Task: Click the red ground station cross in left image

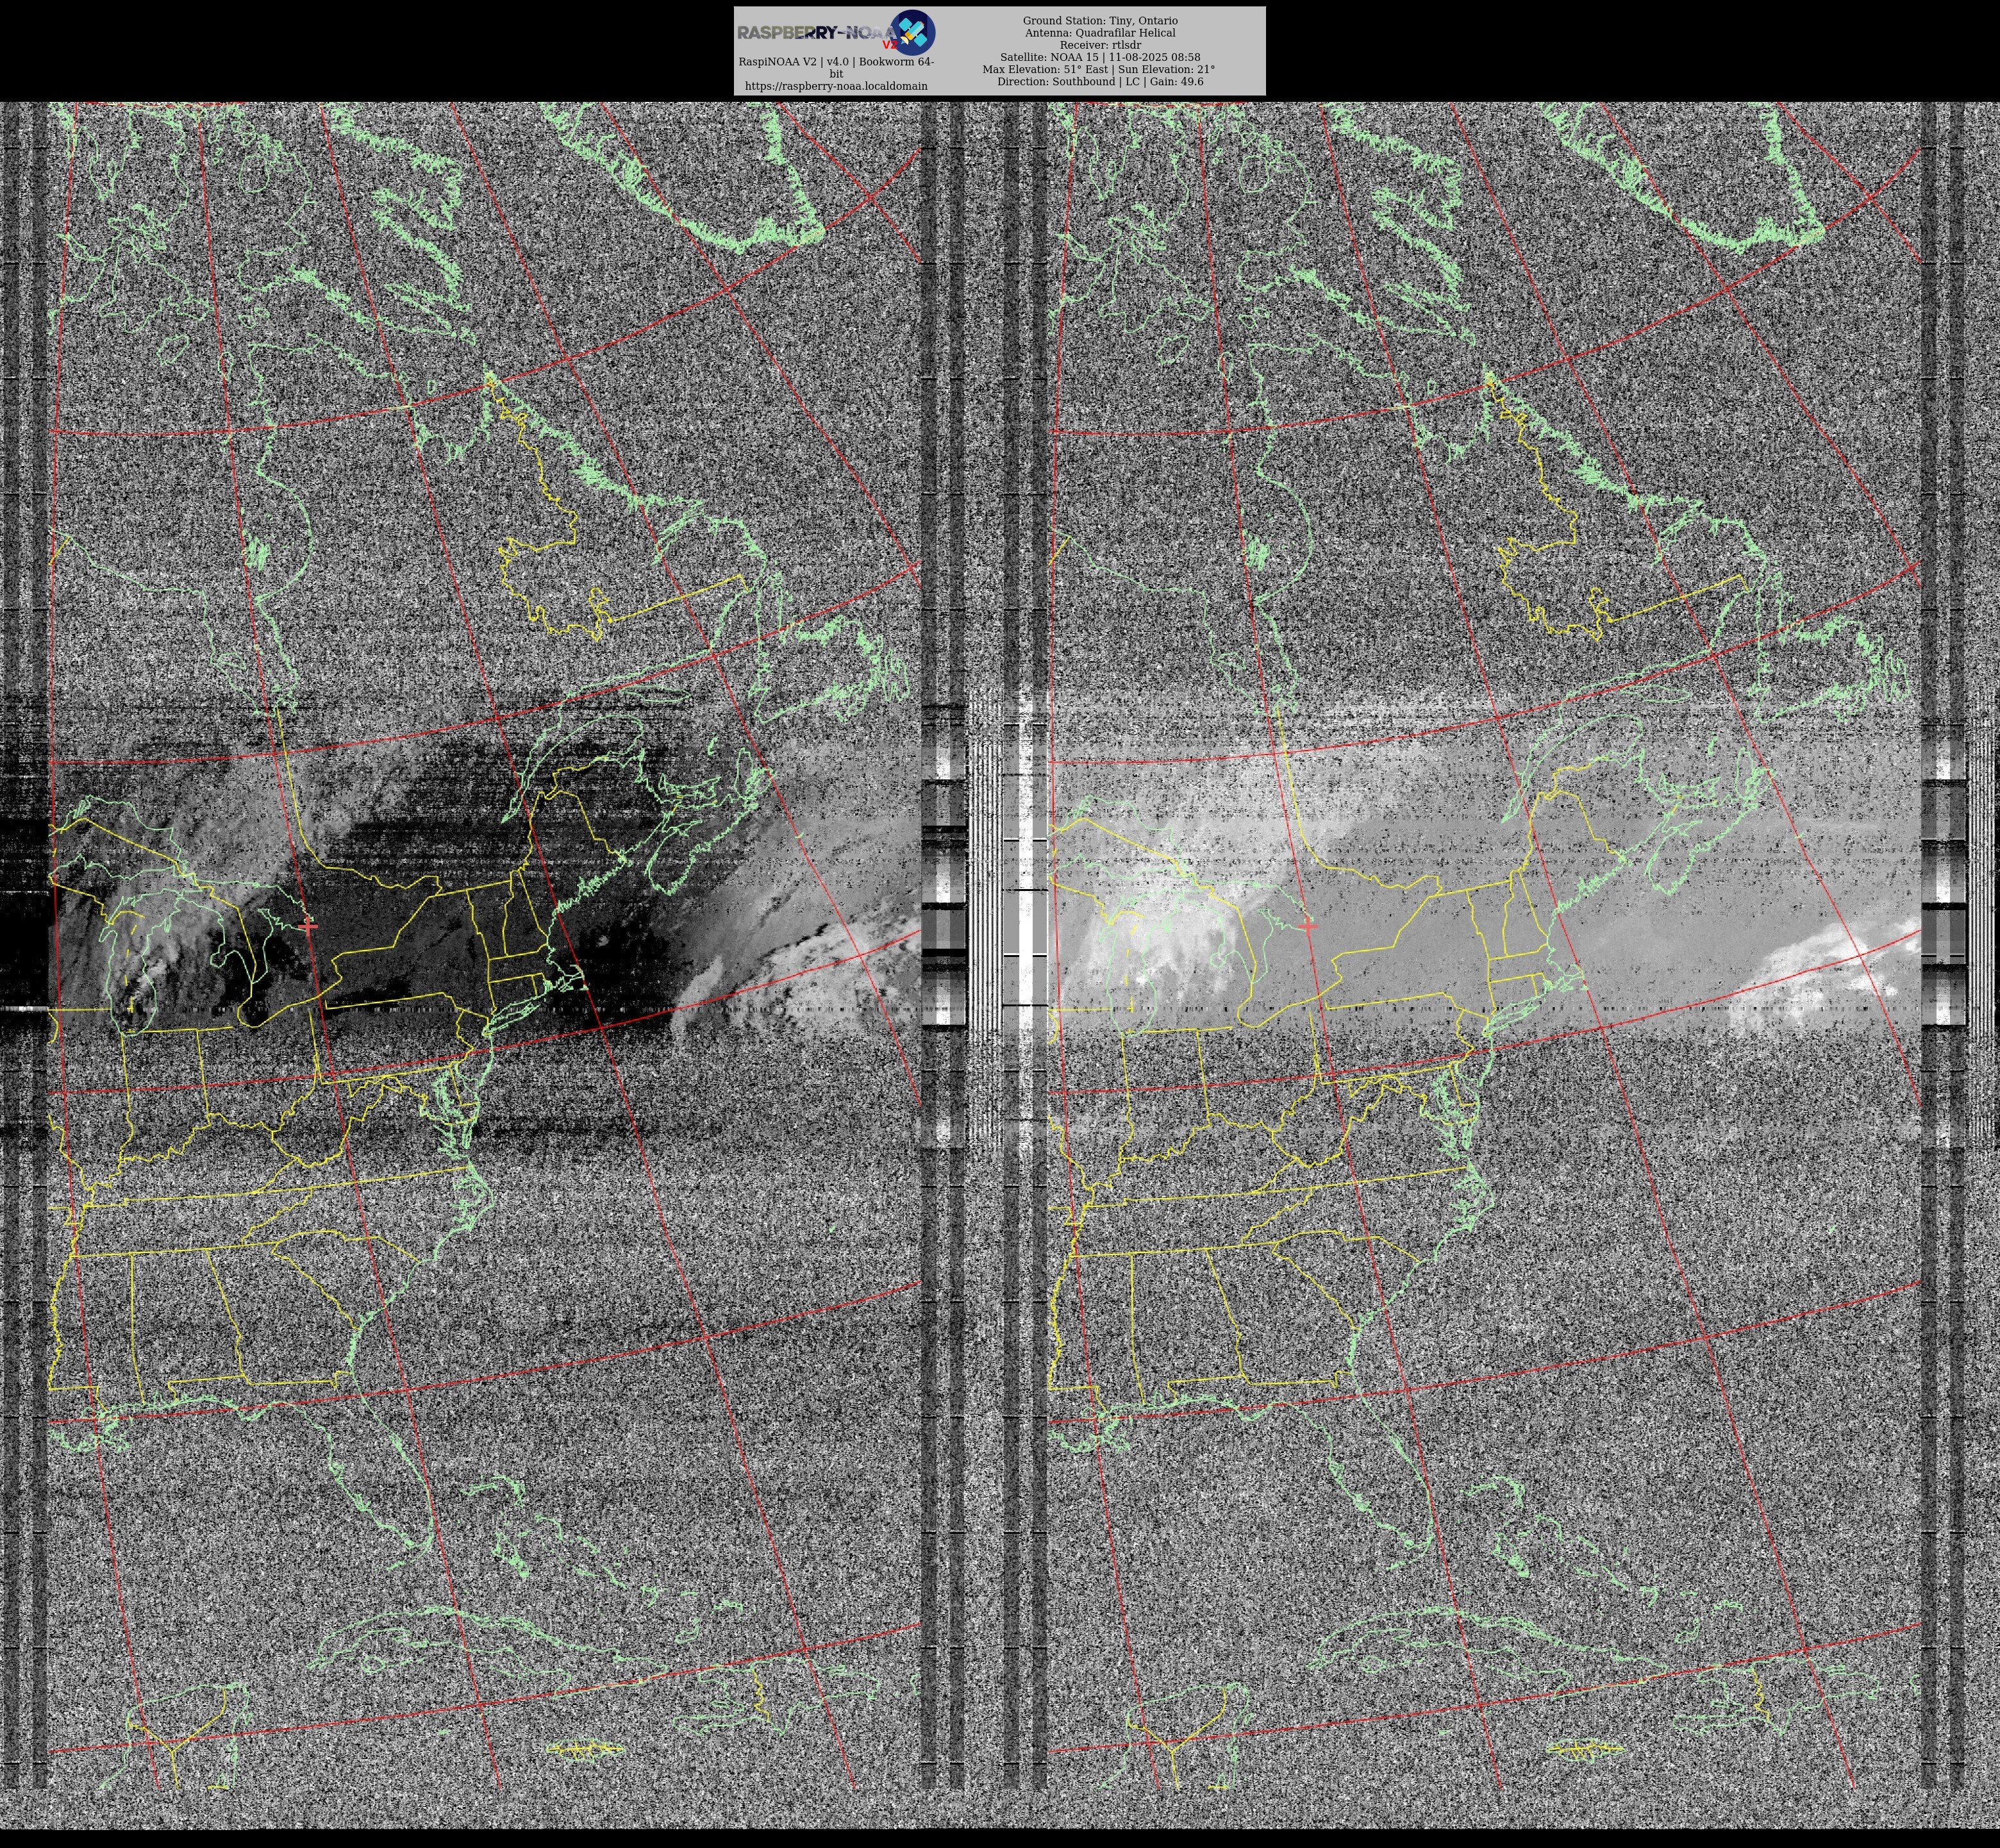Action: 308,927
